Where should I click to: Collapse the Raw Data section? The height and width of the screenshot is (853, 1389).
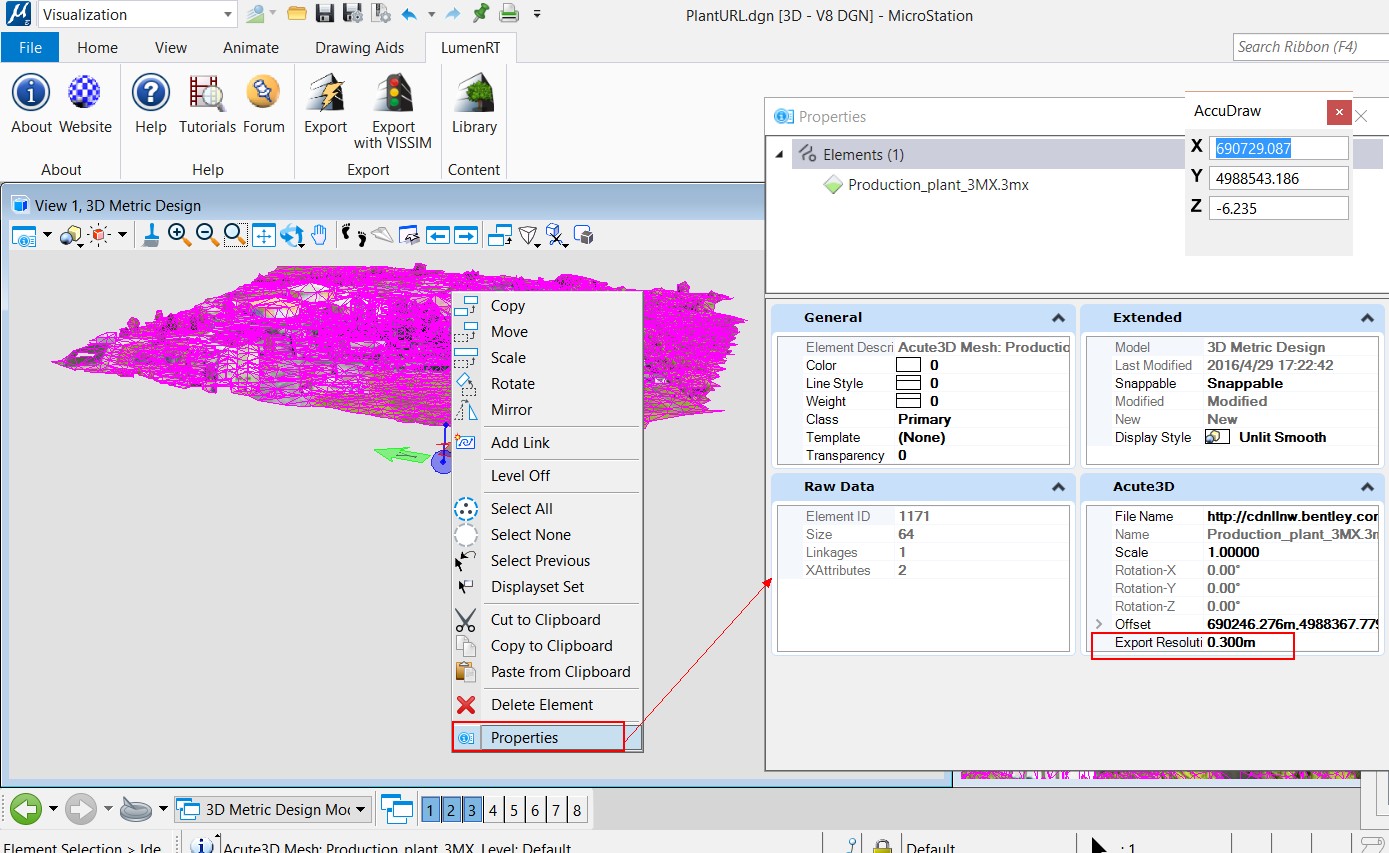1058,487
